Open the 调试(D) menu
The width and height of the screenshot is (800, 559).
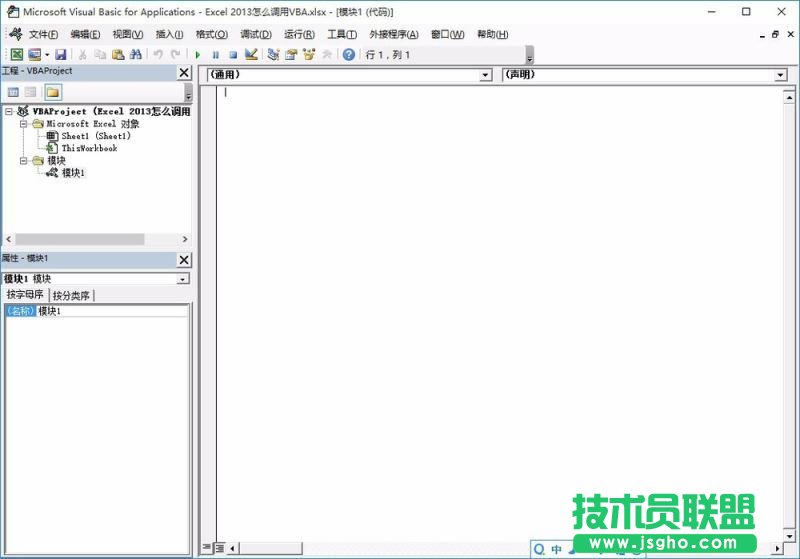click(x=256, y=34)
